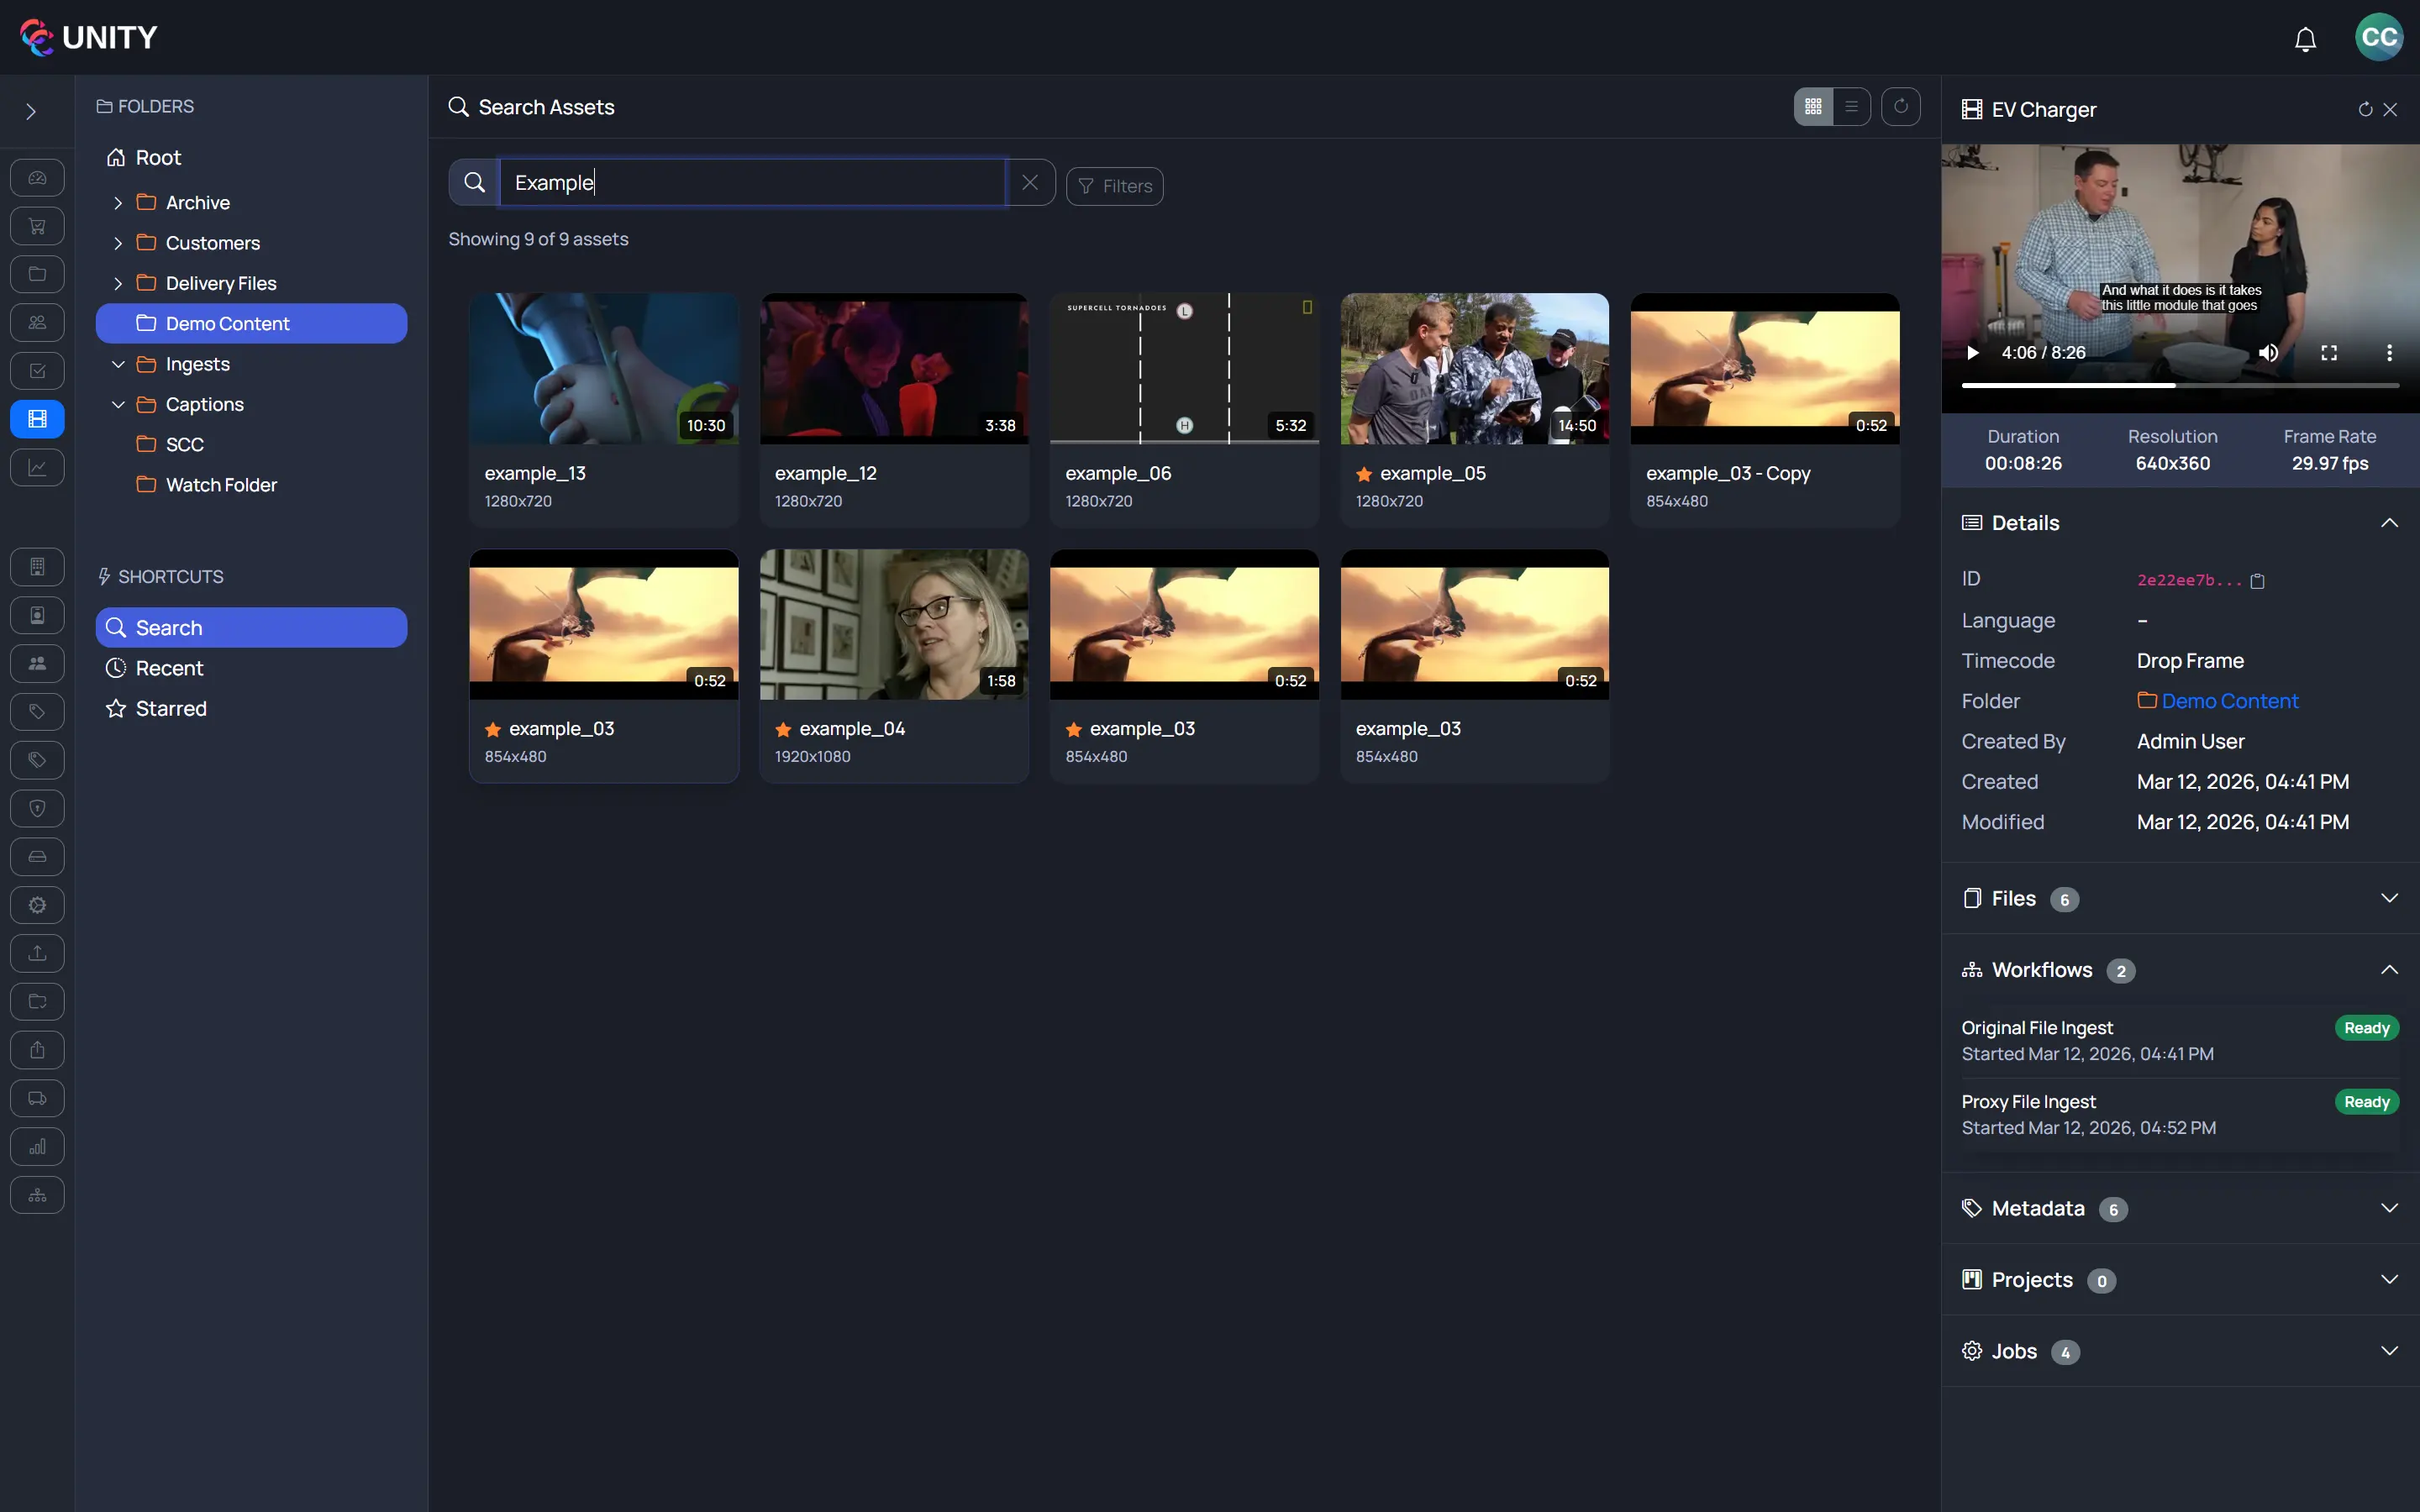The height and width of the screenshot is (1512, 2420).
Task: Mute the EV Charger video audio
Action: [x=2268, y=352]
